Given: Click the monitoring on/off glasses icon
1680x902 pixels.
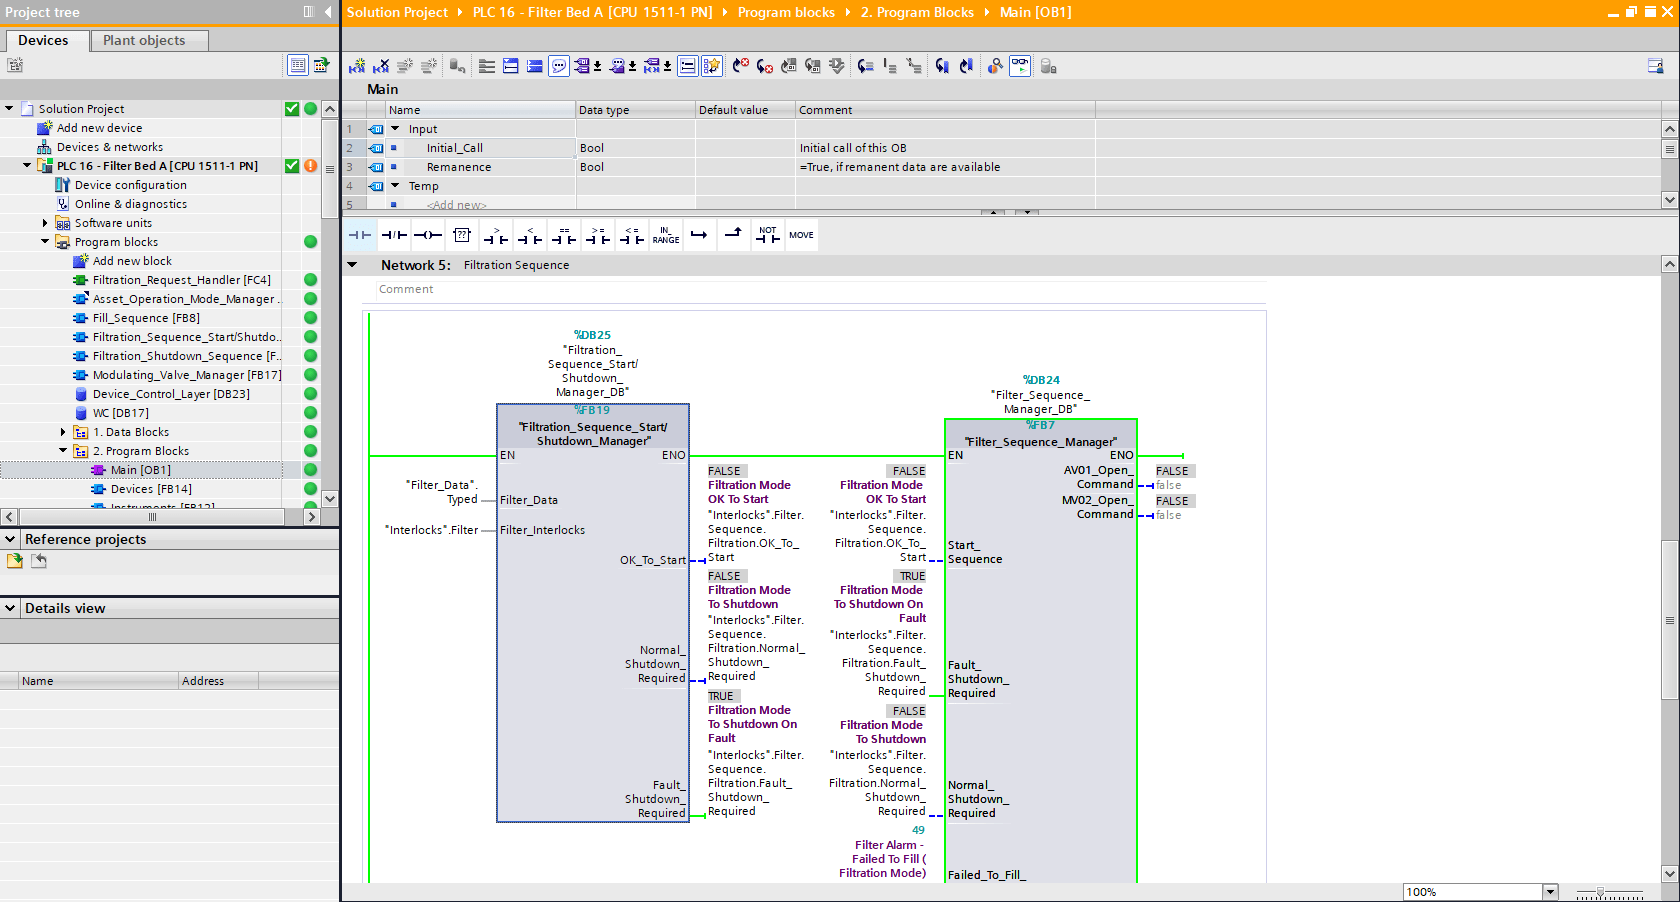Looking at the screenshot, I should 1019,66.
